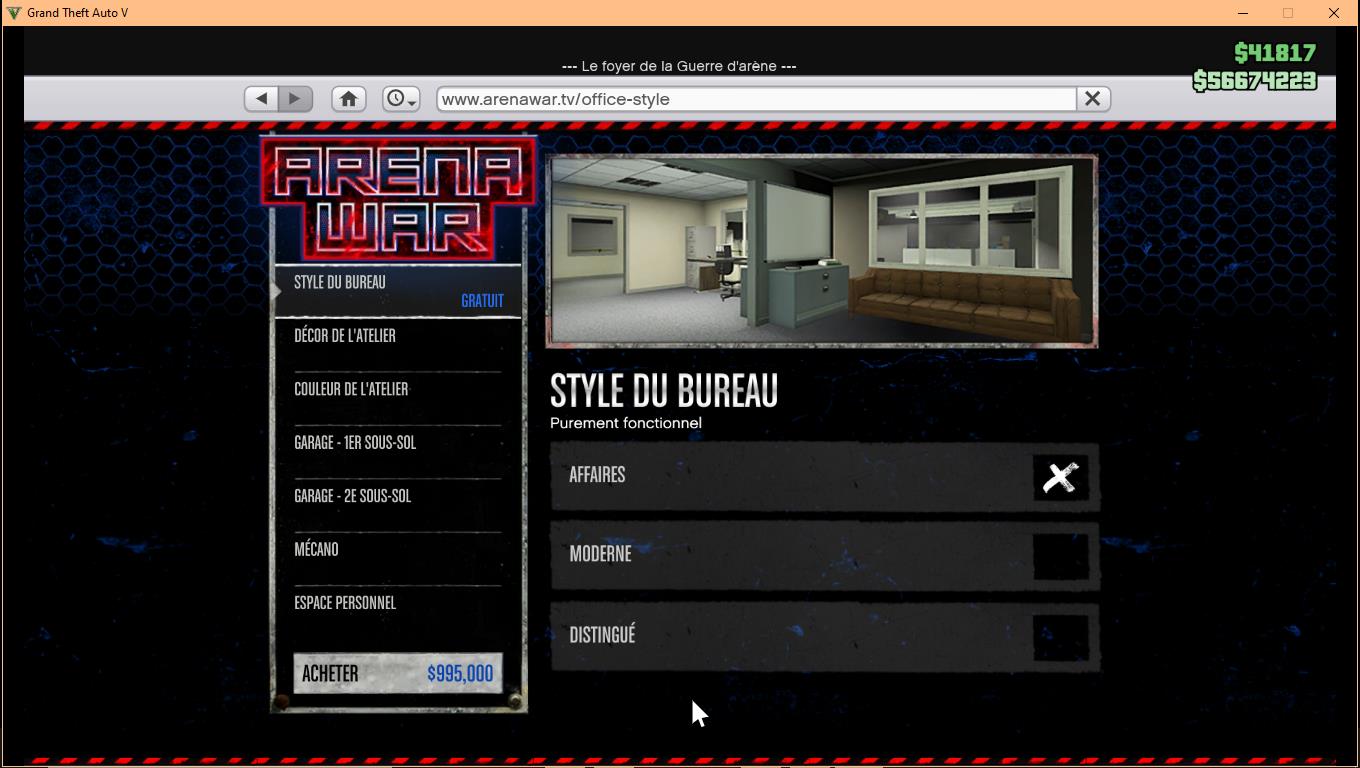Minimize the Grand Theft Auto V window
This screenshot has height=768, width=1360.
pyautogui.click(x=1243, y=13)
